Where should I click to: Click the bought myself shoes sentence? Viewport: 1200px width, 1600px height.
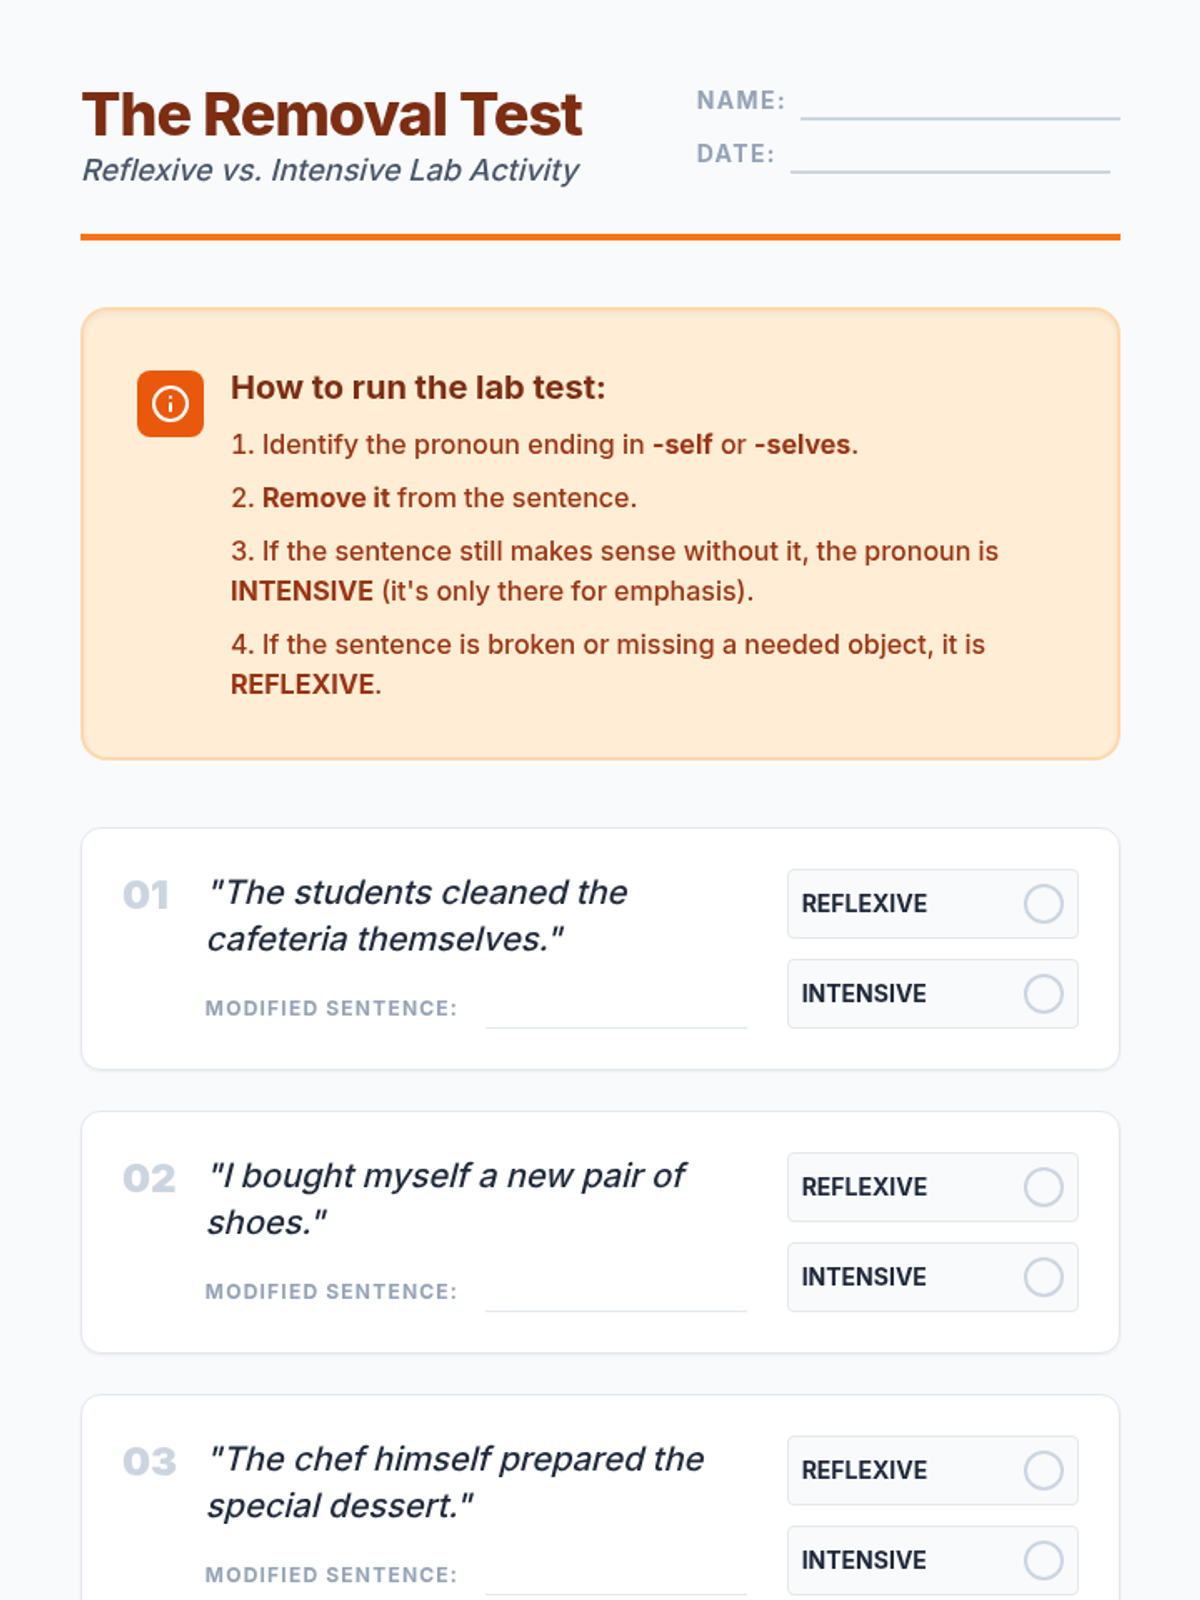[446, 1198]
